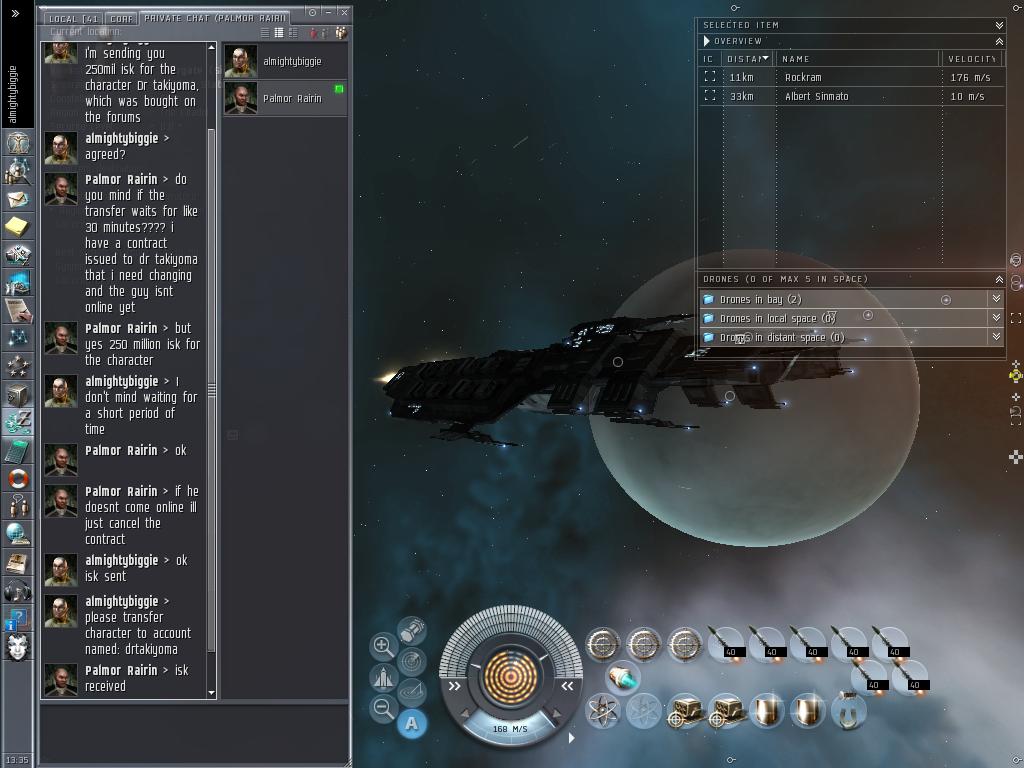
Task: Click the Zoom Out magnifier on HUD
Action: 383,707
